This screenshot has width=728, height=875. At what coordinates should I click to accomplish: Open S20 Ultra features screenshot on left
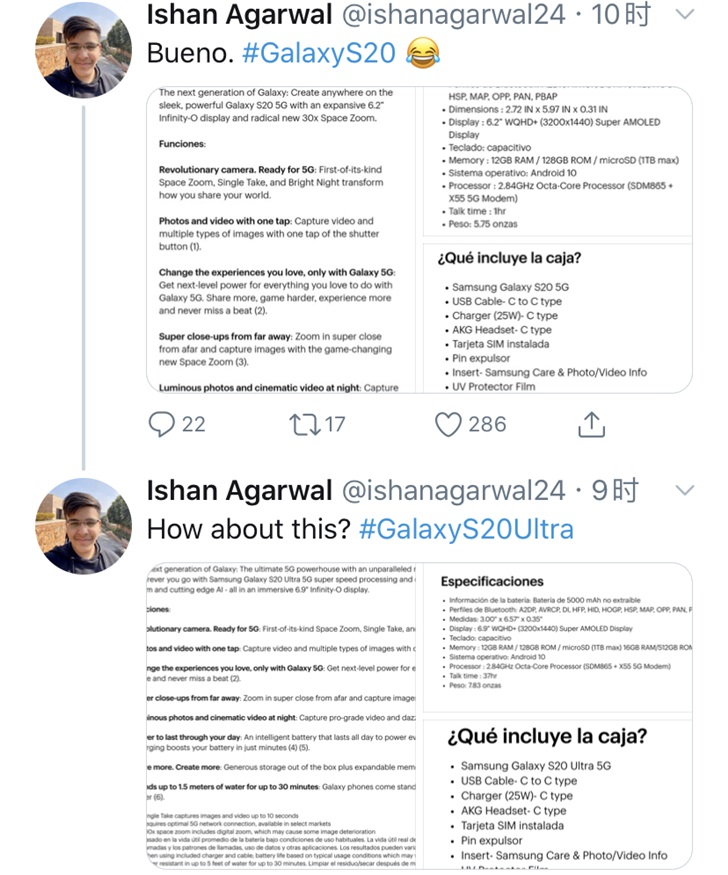[x=279, y=716]
